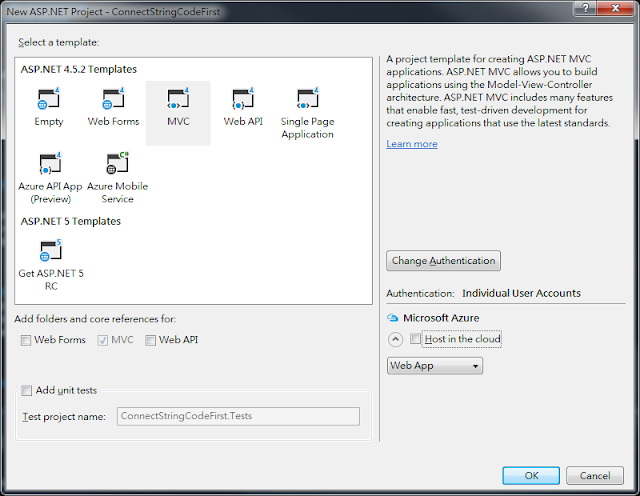Check the Web Forms references checkbox
Viewport: 640px width, 496px height.
26,340
